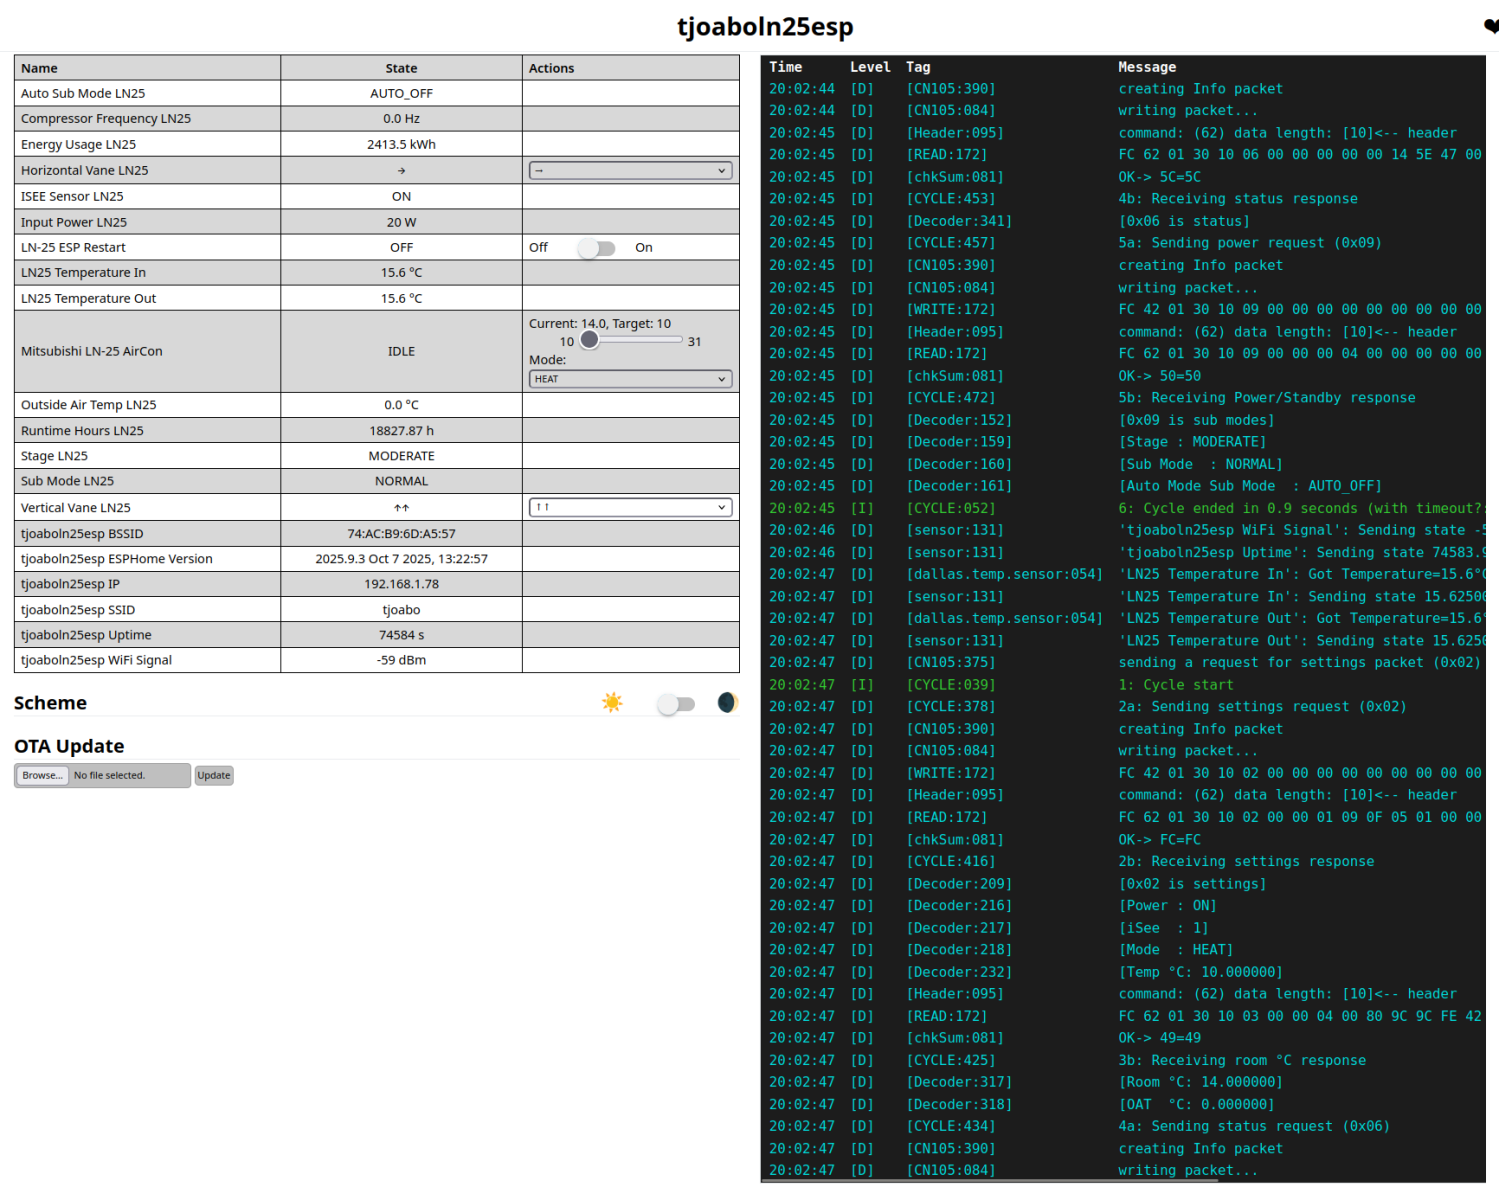Click the tjoaboln25esp page title
Image resolution: width=1499 pixels, height=1200 pixels.
765,27
